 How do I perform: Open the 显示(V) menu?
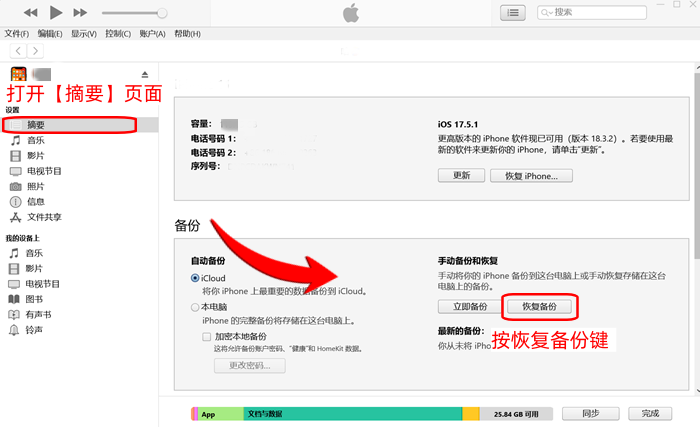[x=84, y=33]
